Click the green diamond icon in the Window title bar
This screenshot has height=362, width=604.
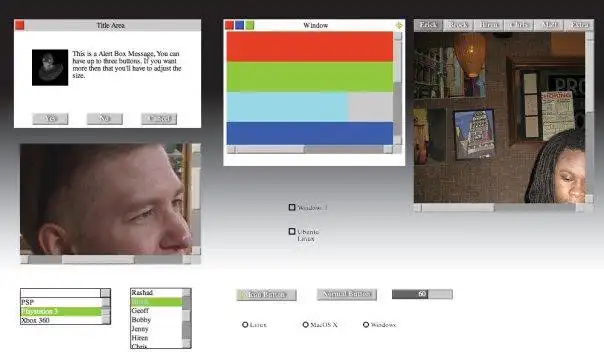399,25
